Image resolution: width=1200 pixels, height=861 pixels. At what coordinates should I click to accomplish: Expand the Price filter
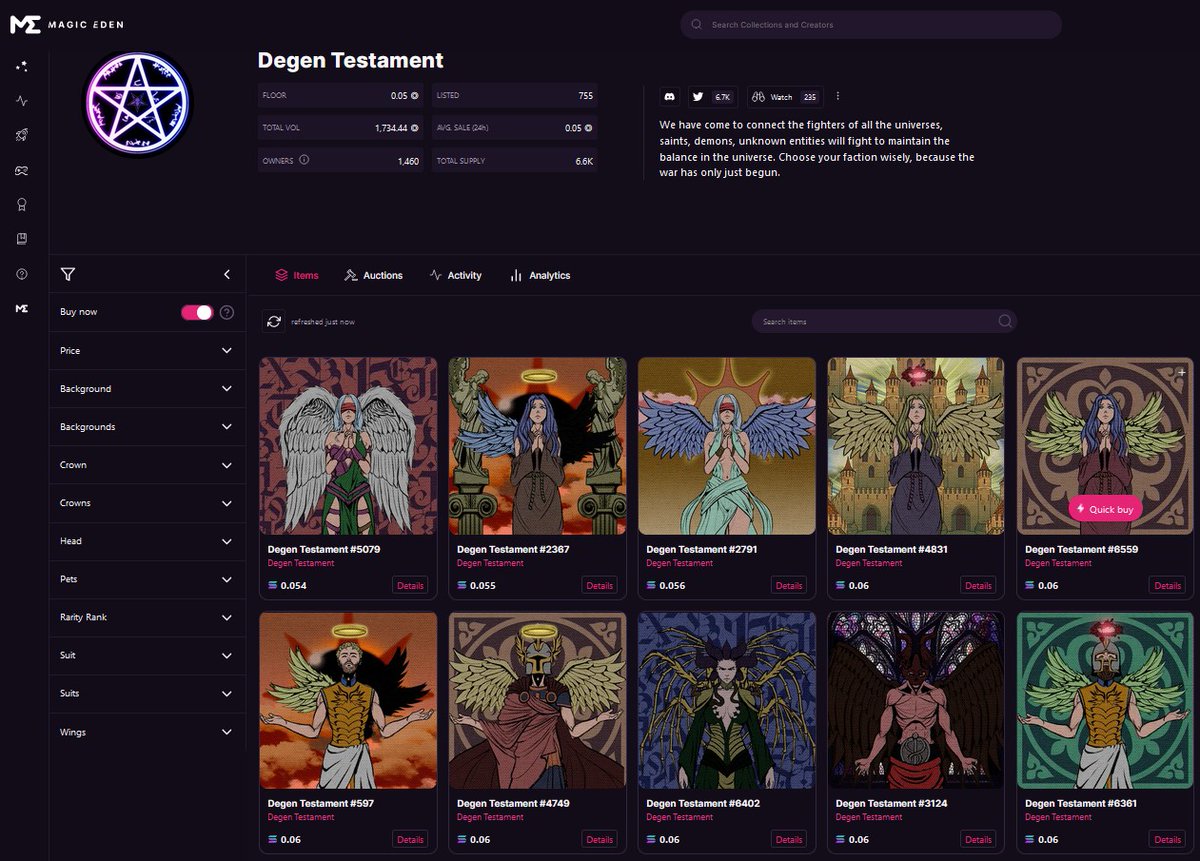[x=146, y=351]
